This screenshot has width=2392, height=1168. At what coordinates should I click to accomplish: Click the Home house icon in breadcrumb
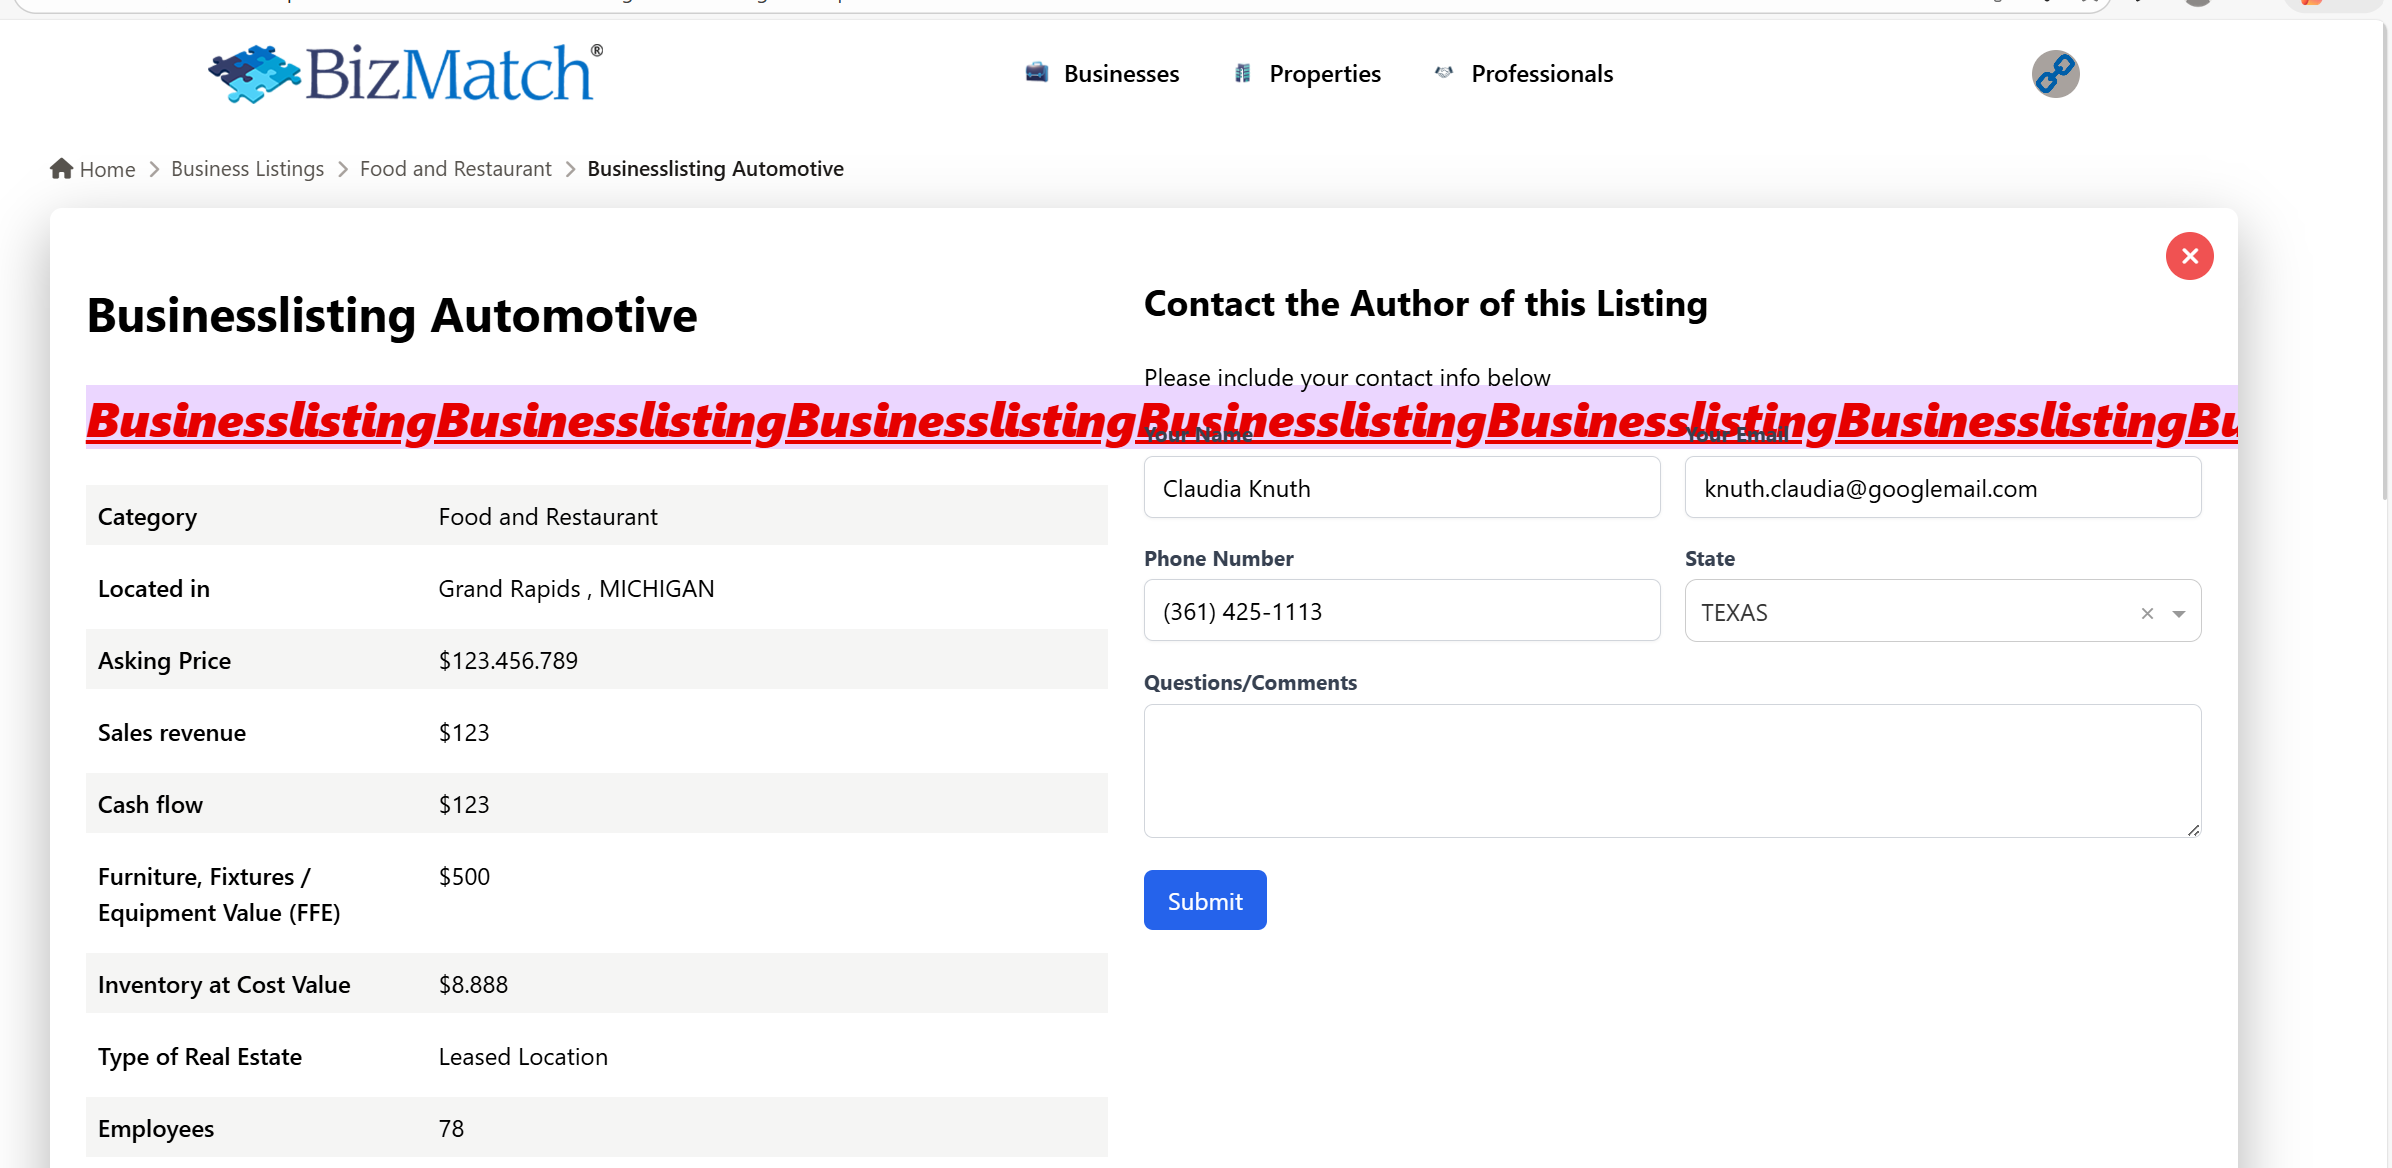click(62, 169)
